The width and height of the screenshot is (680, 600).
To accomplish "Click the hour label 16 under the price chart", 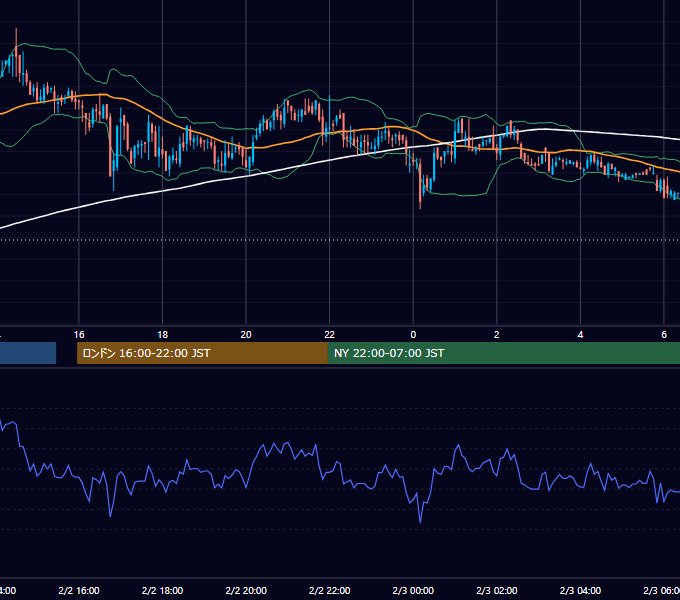I will click(x=79, y=335).
